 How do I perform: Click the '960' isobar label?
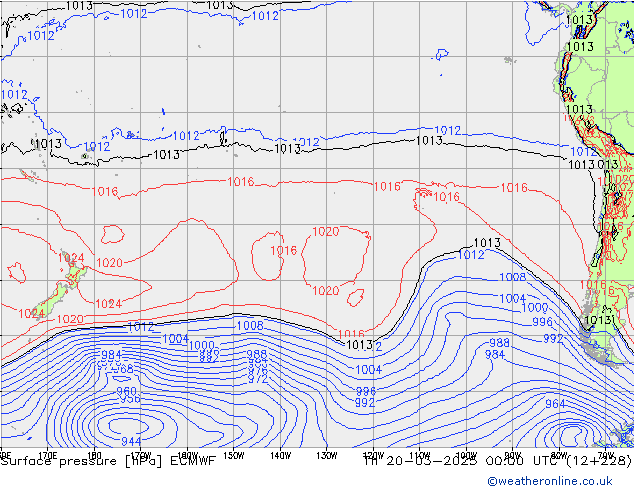click(127, 391)
